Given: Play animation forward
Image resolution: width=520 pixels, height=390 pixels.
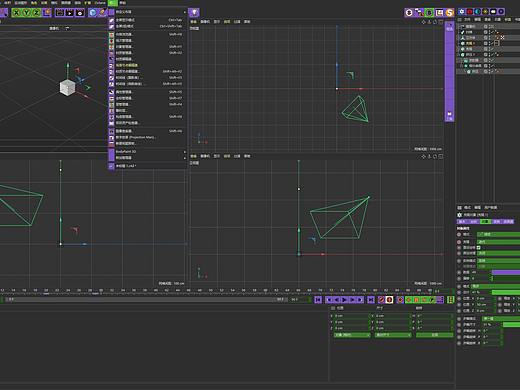Looking at the screenshot, I should [344, 300].
